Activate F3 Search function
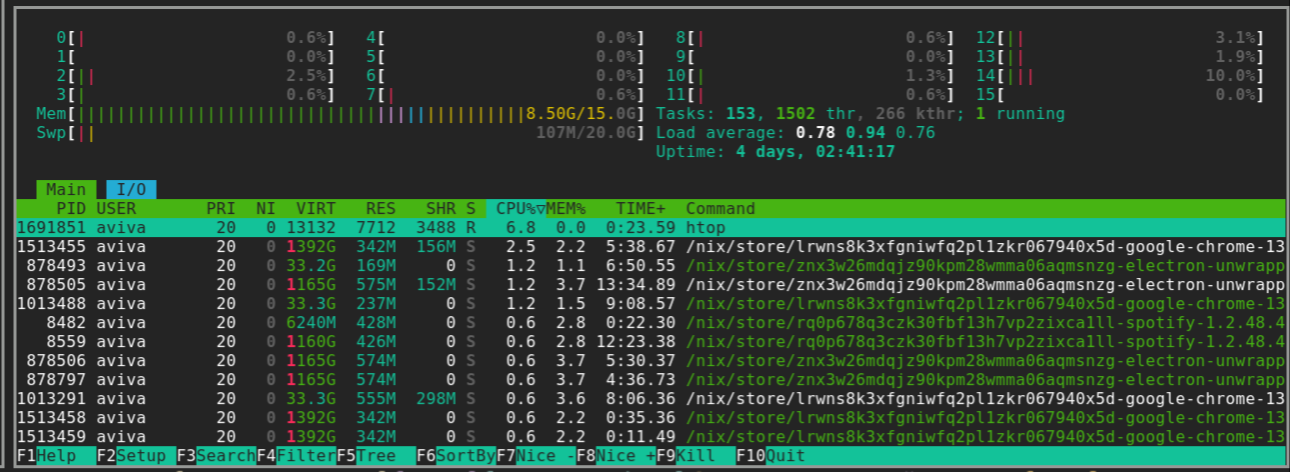Screen dimensions: 1290x472 (215, 456)
